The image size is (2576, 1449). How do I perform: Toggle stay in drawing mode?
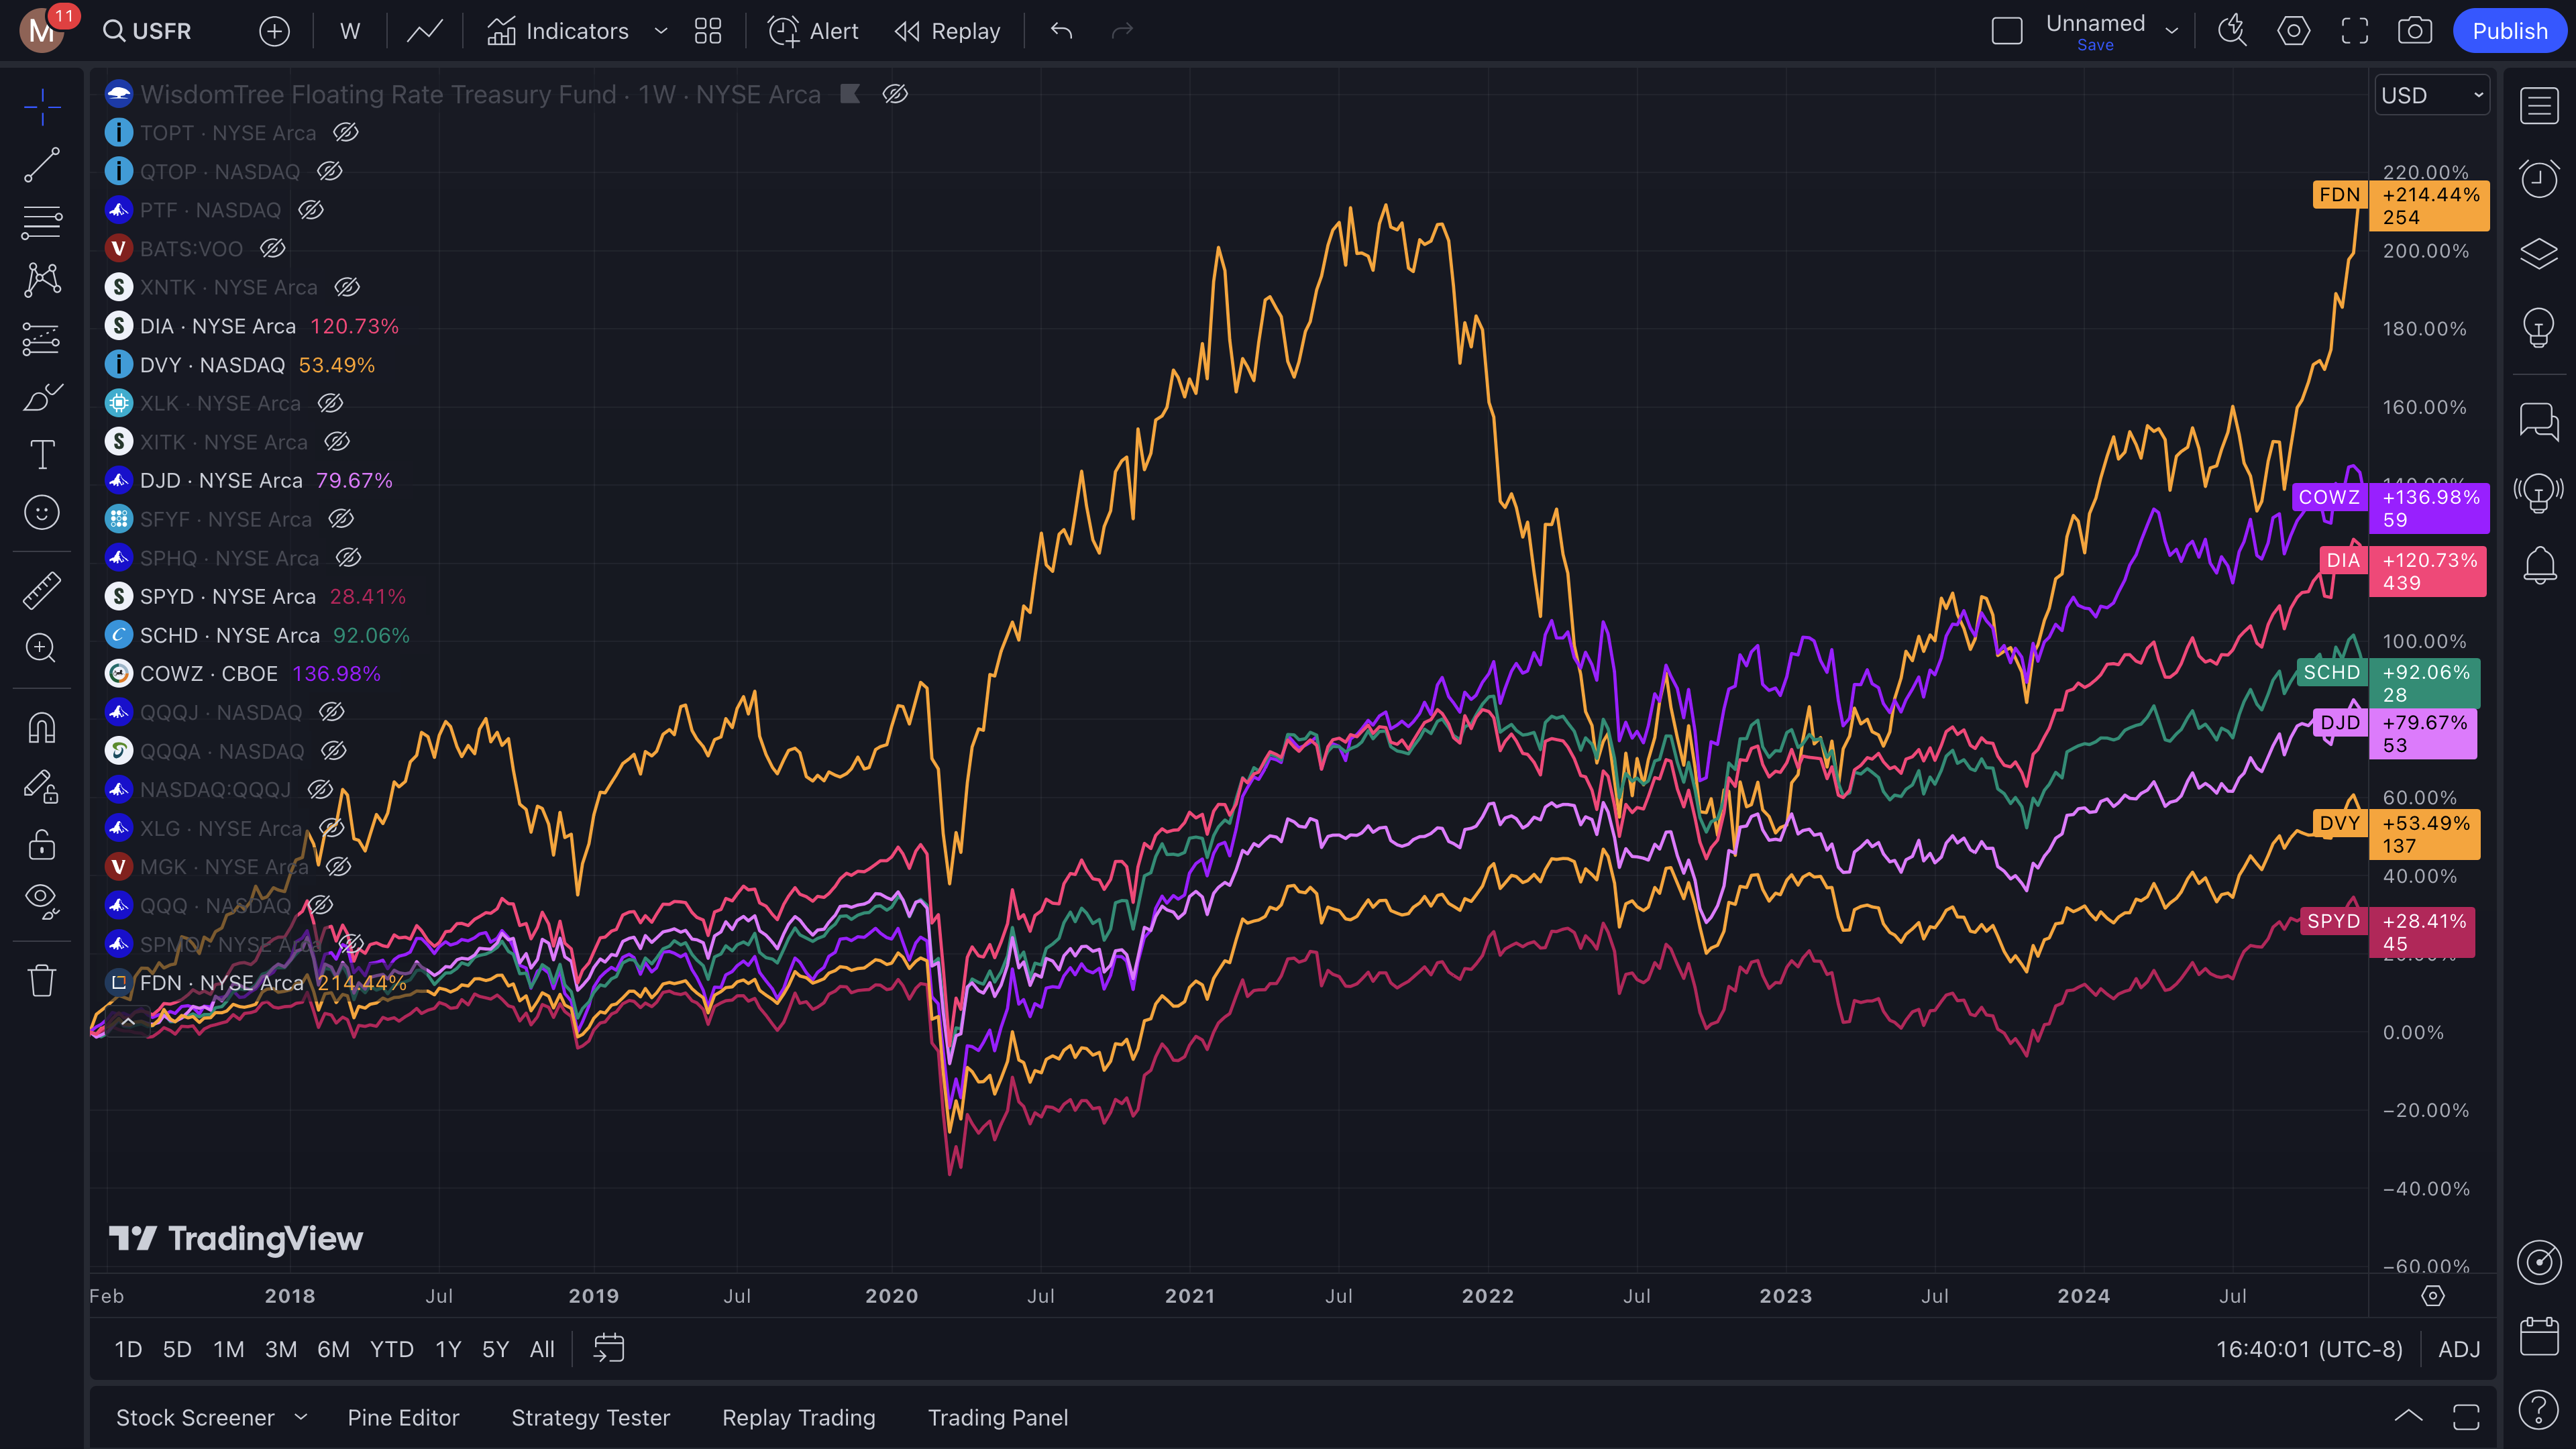(x=42, y=786)
